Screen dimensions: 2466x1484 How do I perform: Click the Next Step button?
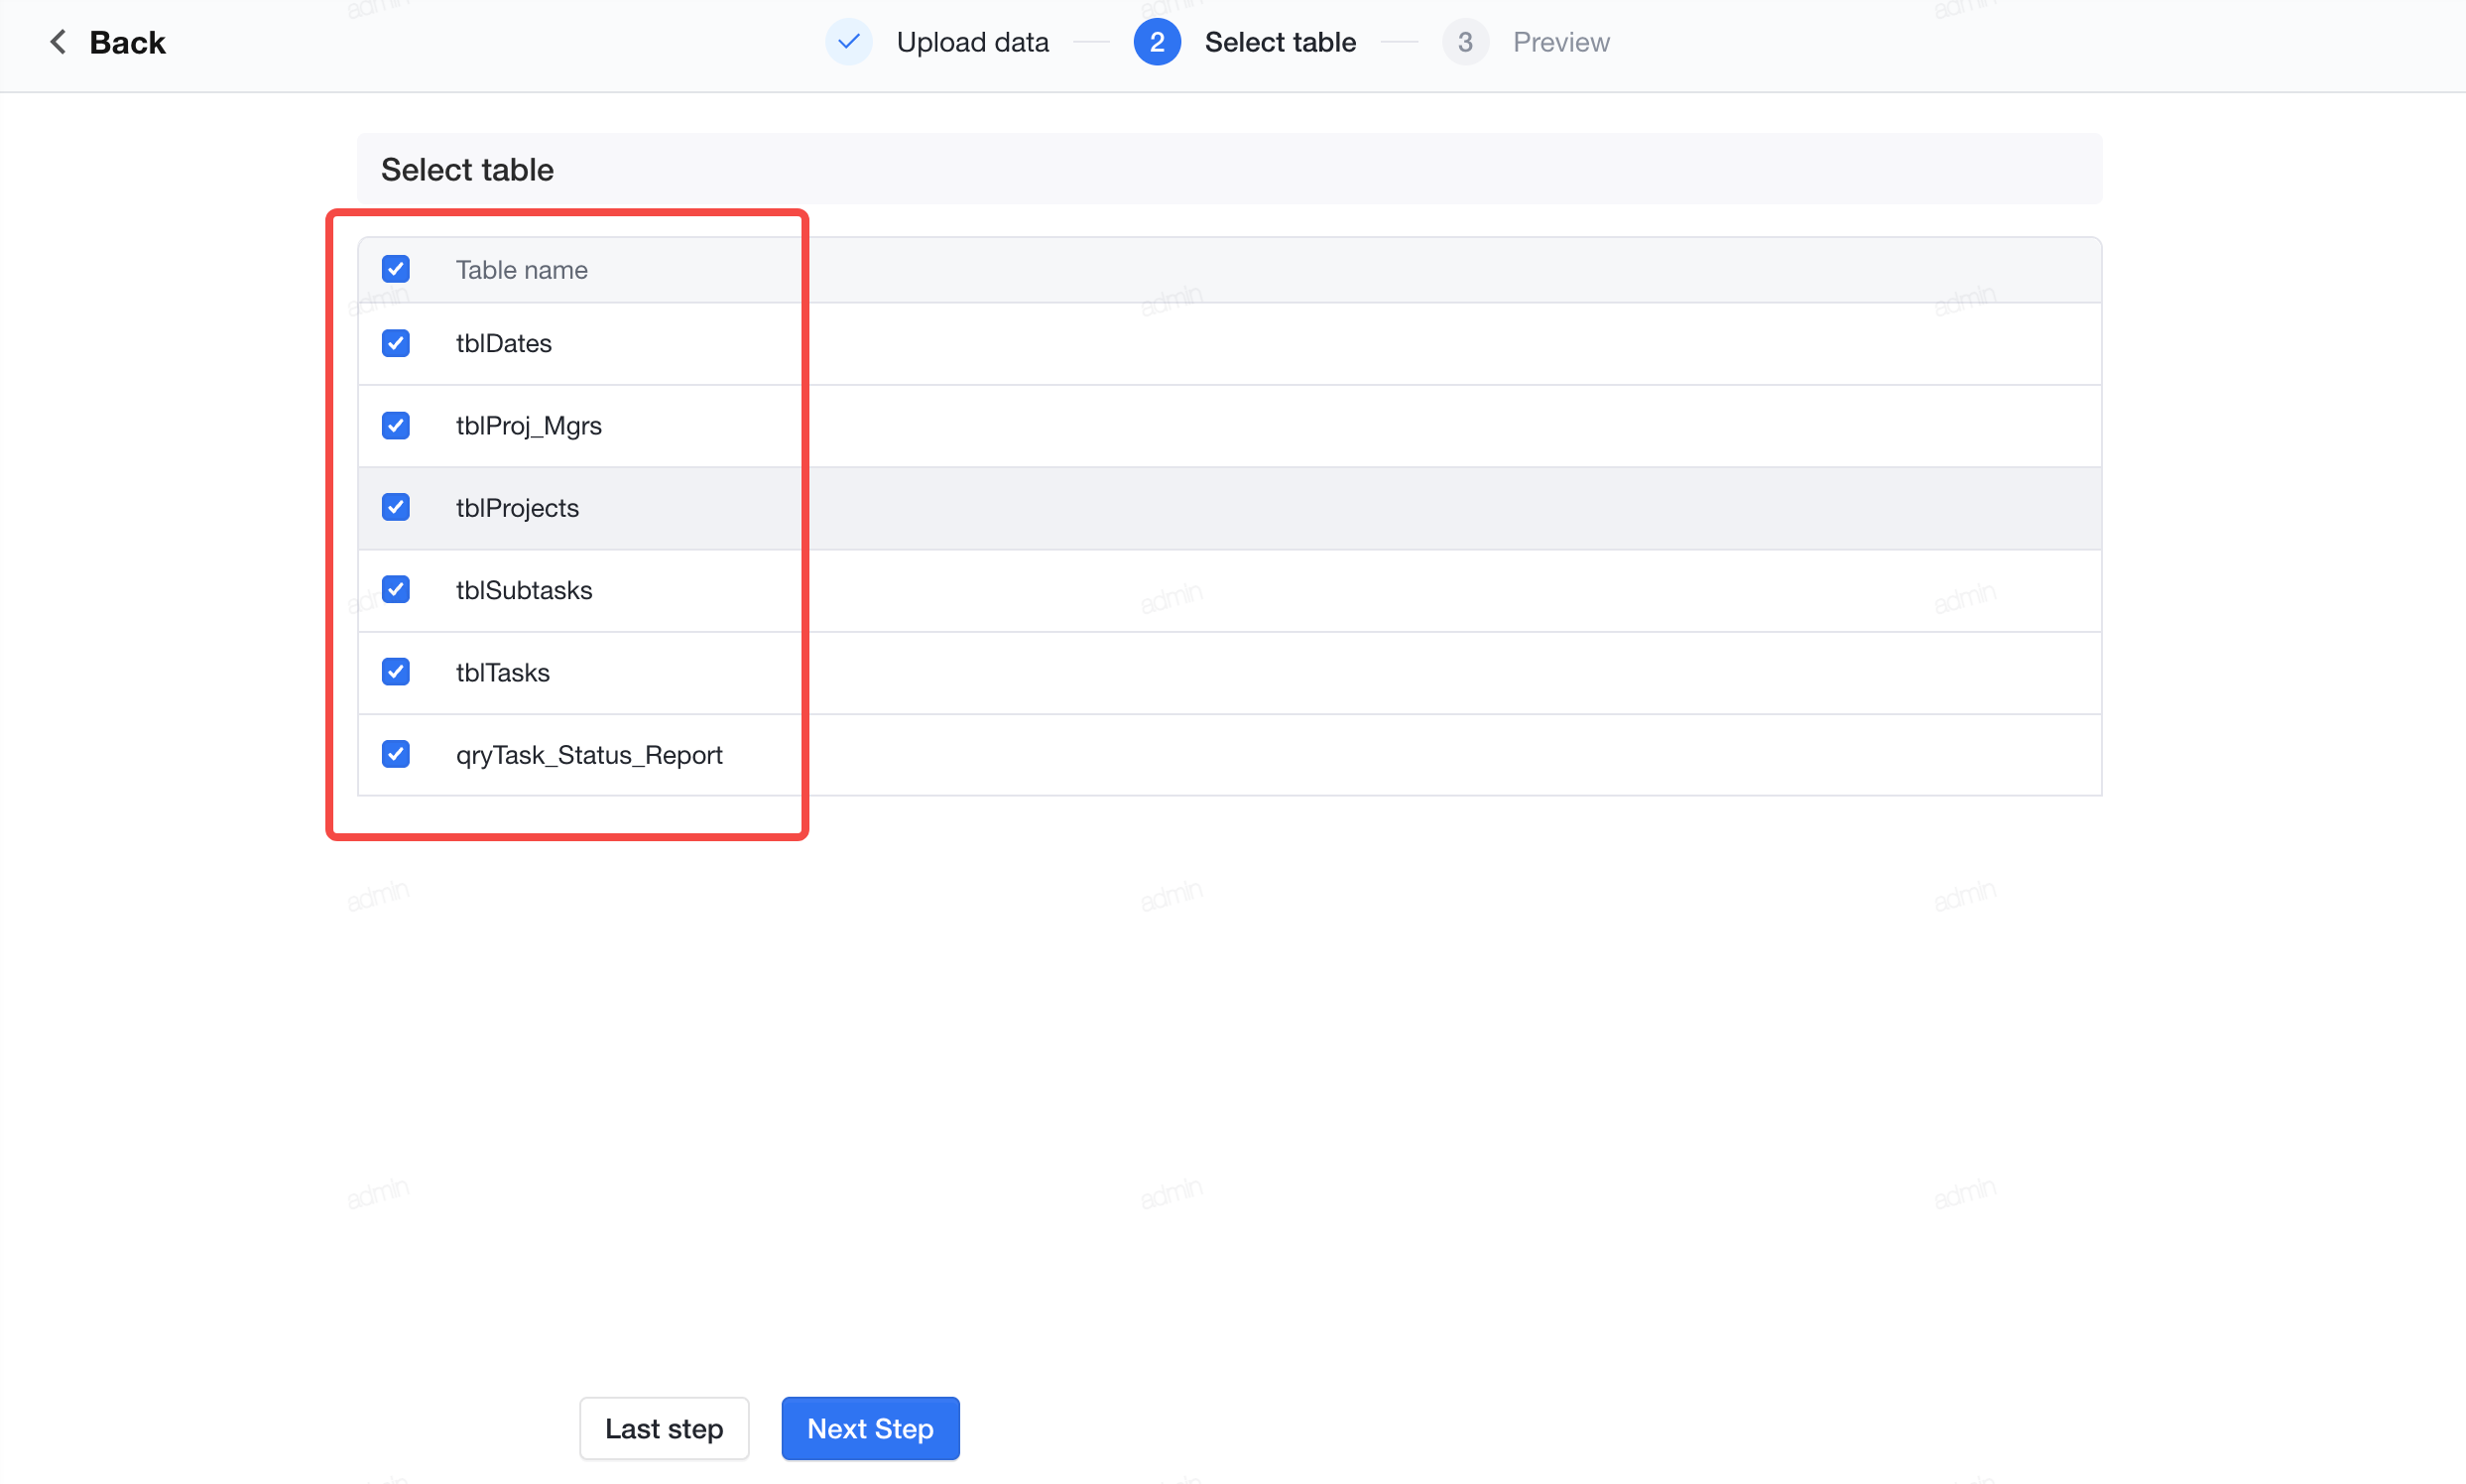(x=870, y=1428)
